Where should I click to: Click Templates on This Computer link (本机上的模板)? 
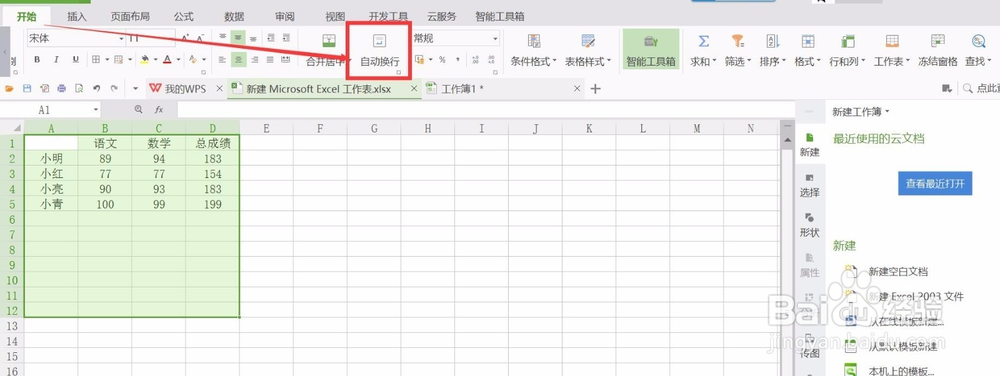point(902,371)
